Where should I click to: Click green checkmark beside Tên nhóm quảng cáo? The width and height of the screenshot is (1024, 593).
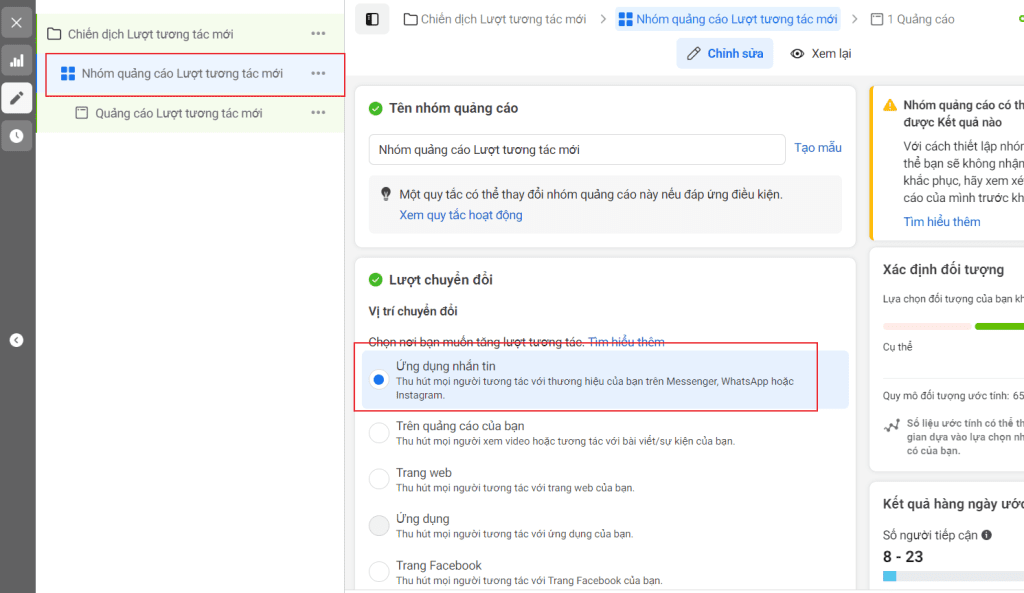click(x=376, y=108)
